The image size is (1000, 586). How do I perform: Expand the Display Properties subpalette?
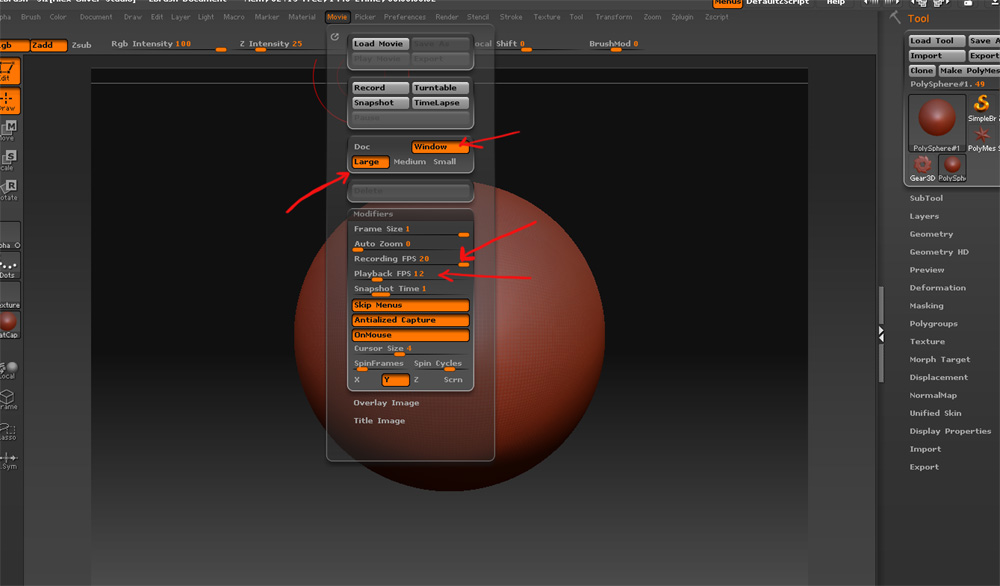coord(950,431)
